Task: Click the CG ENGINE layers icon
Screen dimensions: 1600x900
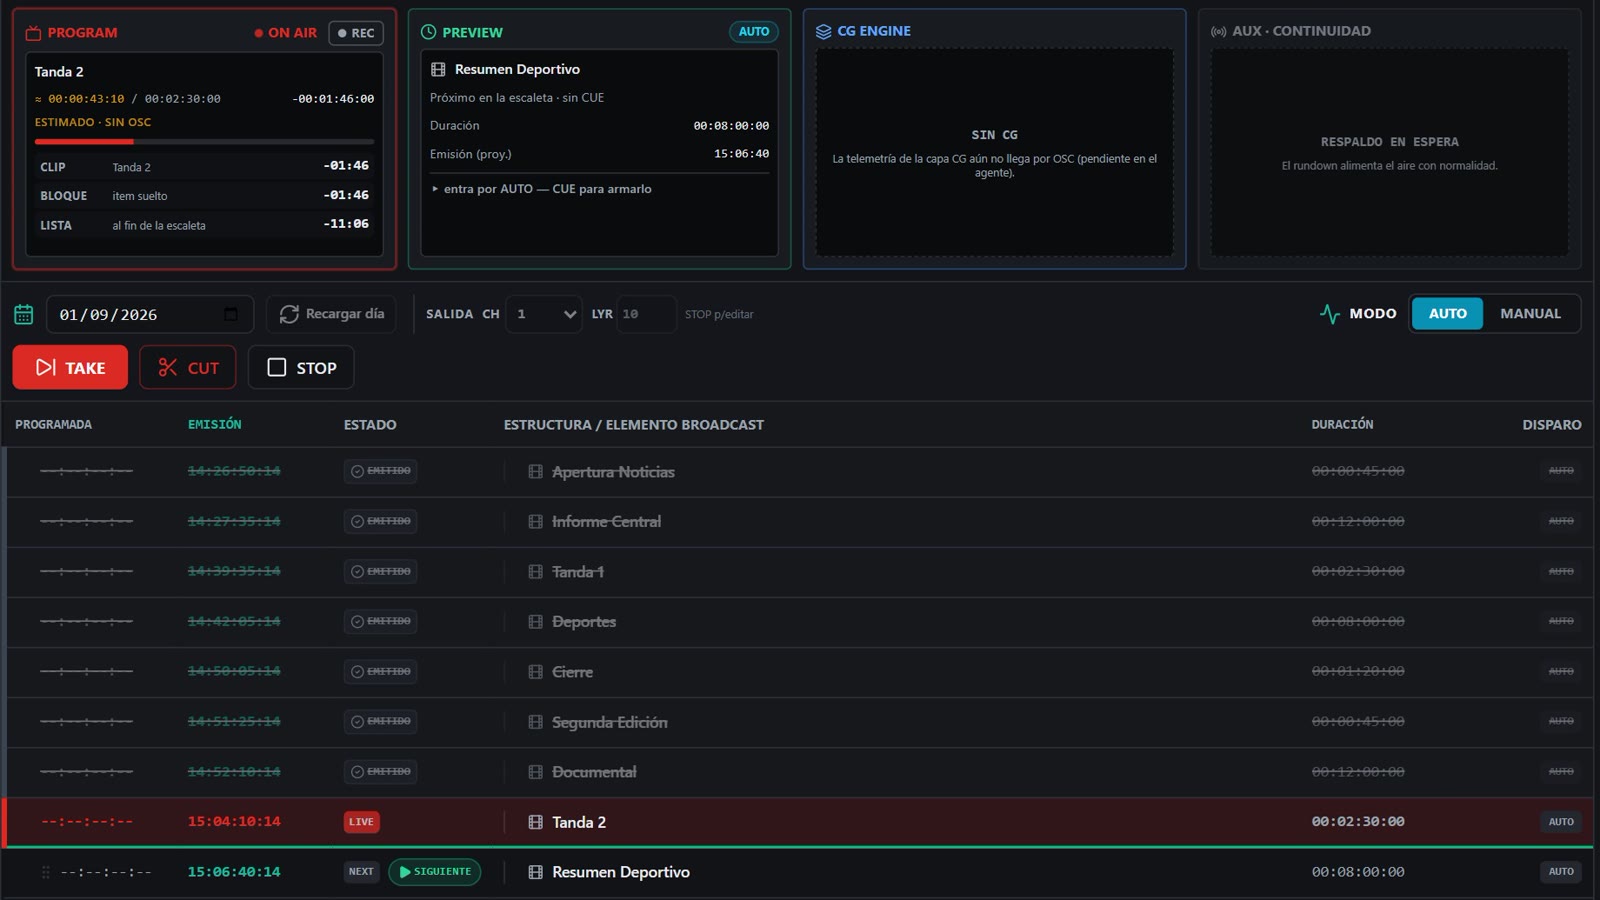Action: pyautogui.click(x=823, y=31)
